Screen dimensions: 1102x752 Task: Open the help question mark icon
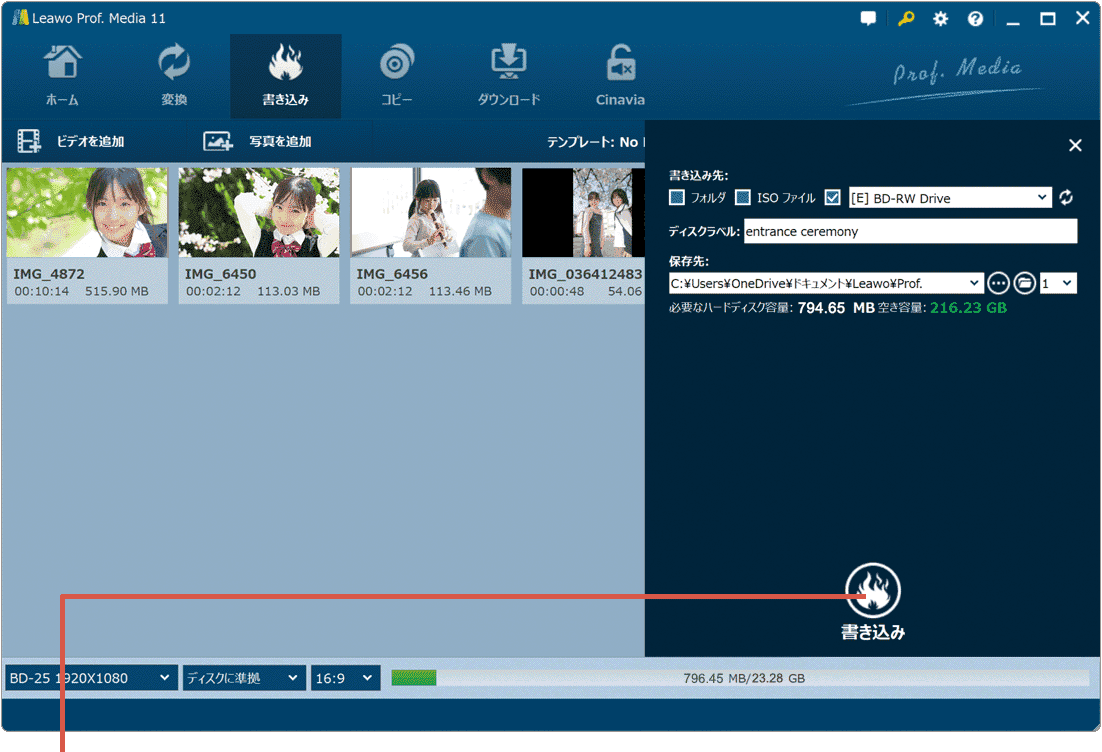pyautogui.click(x=975, y=19)
